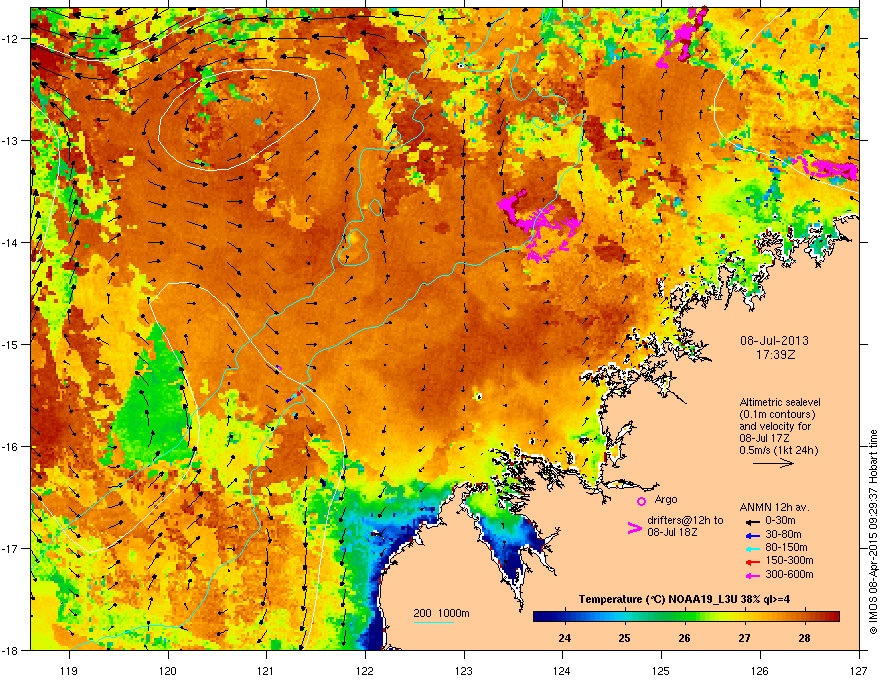Click the 'Argo' legend label
Viewport: 880px width, 680px height.
pyautogui.click(x=666, y=499)
